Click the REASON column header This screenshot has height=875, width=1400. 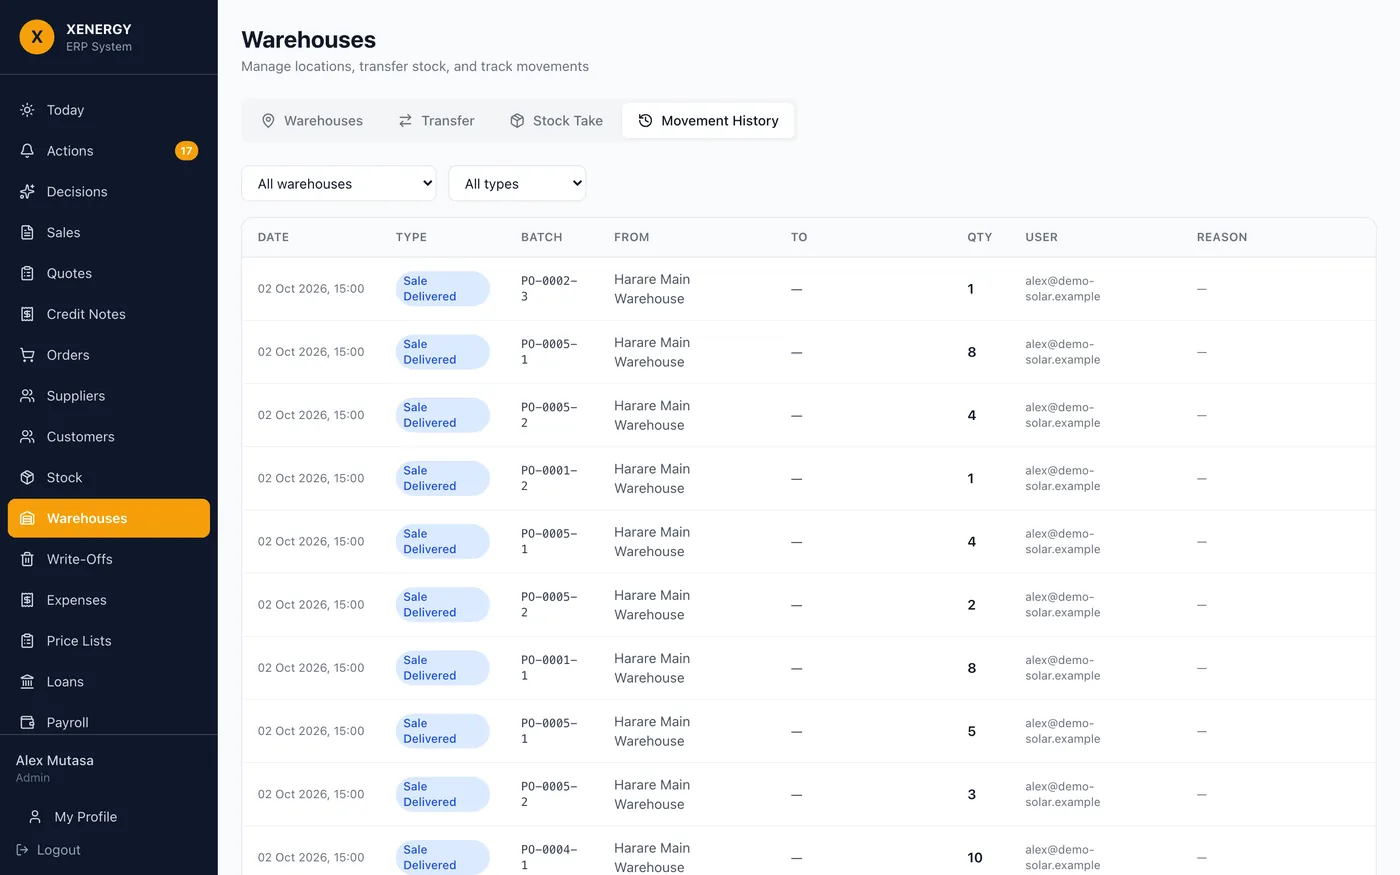(x=1222, y=237)
